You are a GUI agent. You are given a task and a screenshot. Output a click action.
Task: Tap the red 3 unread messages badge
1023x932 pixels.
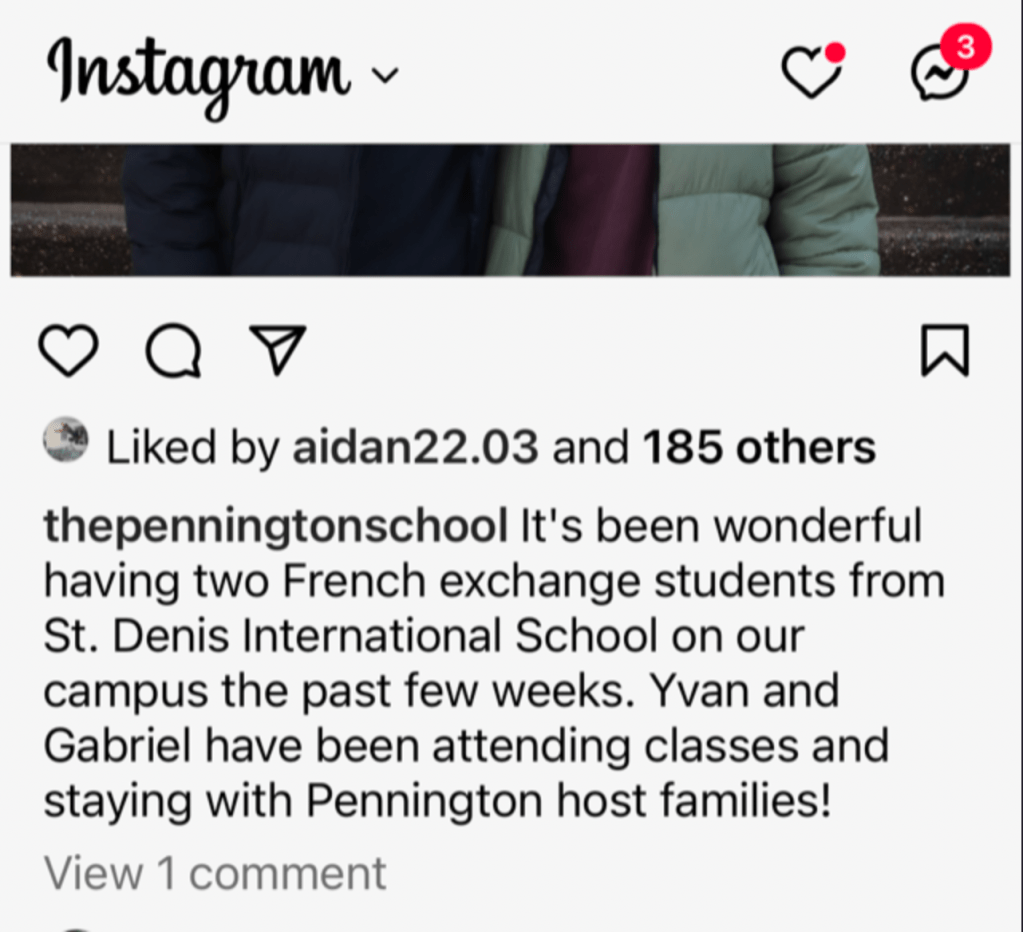965,47
